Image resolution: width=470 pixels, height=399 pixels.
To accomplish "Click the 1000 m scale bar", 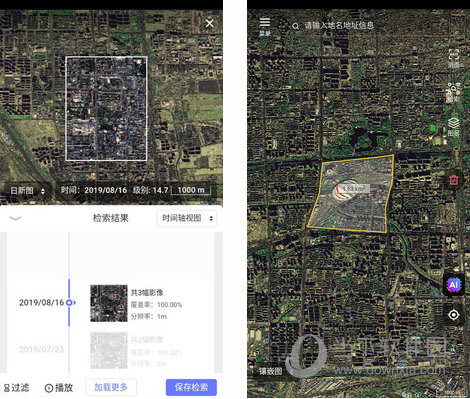I will [x=191, y=190].
